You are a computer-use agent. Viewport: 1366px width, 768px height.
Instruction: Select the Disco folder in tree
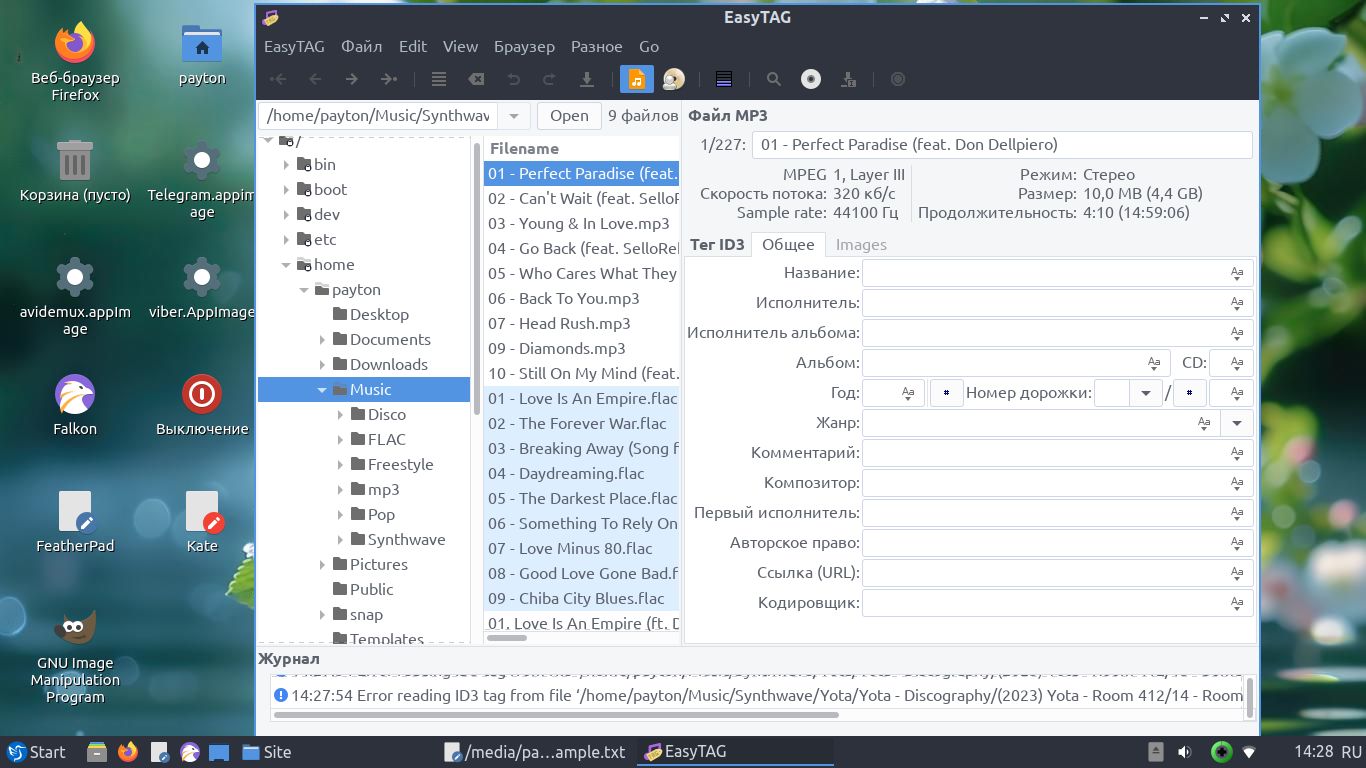tap(386, 414)
